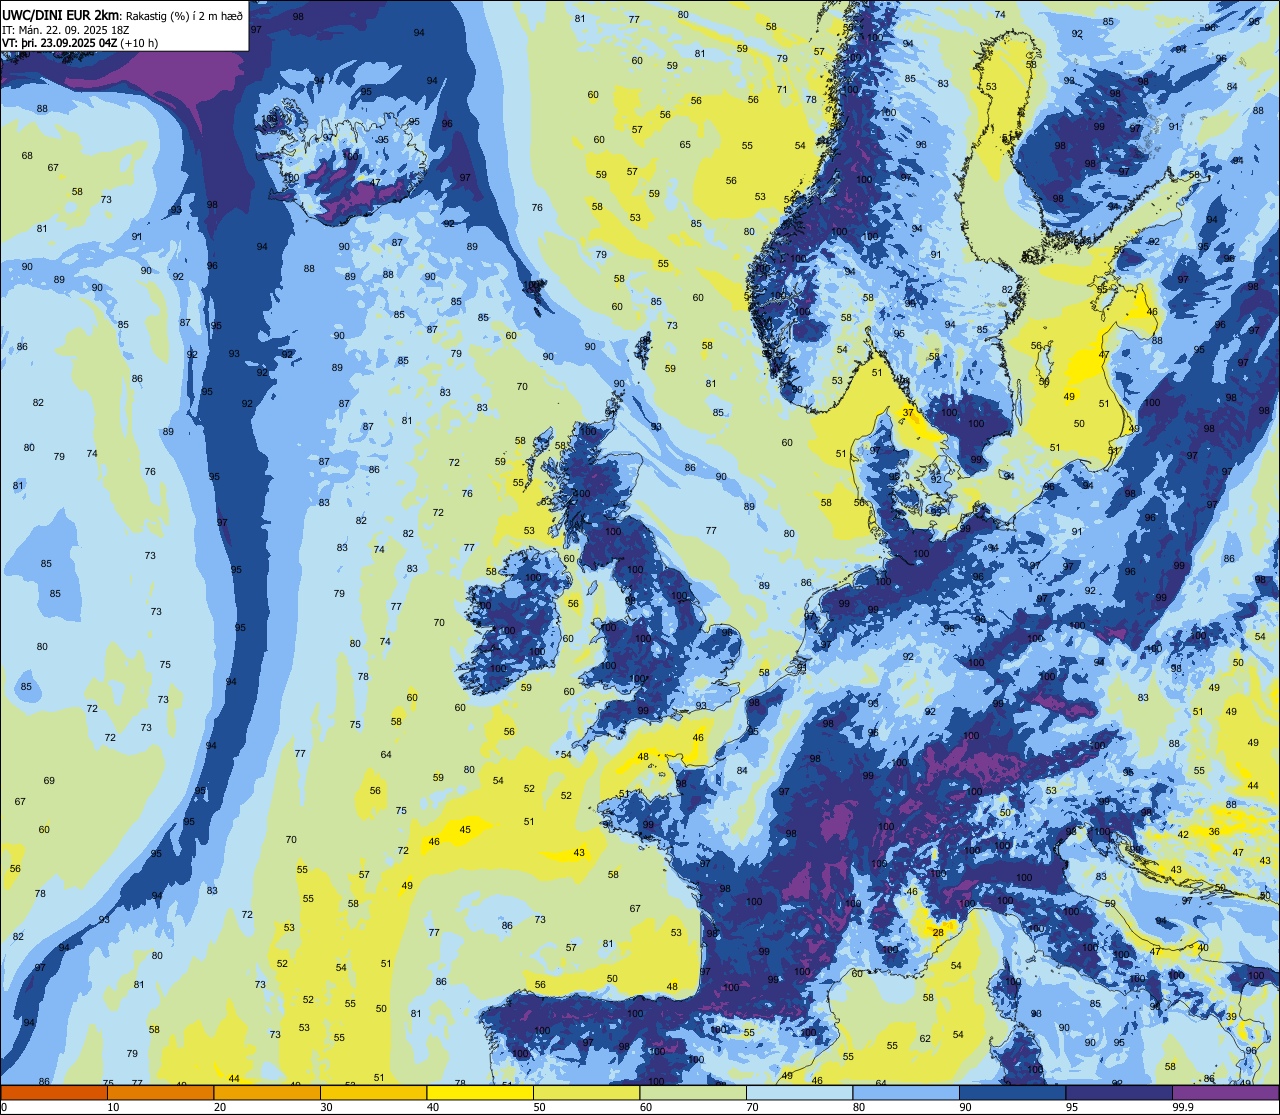Click the amber 20–30 legend swatch

coord(267,1093)
